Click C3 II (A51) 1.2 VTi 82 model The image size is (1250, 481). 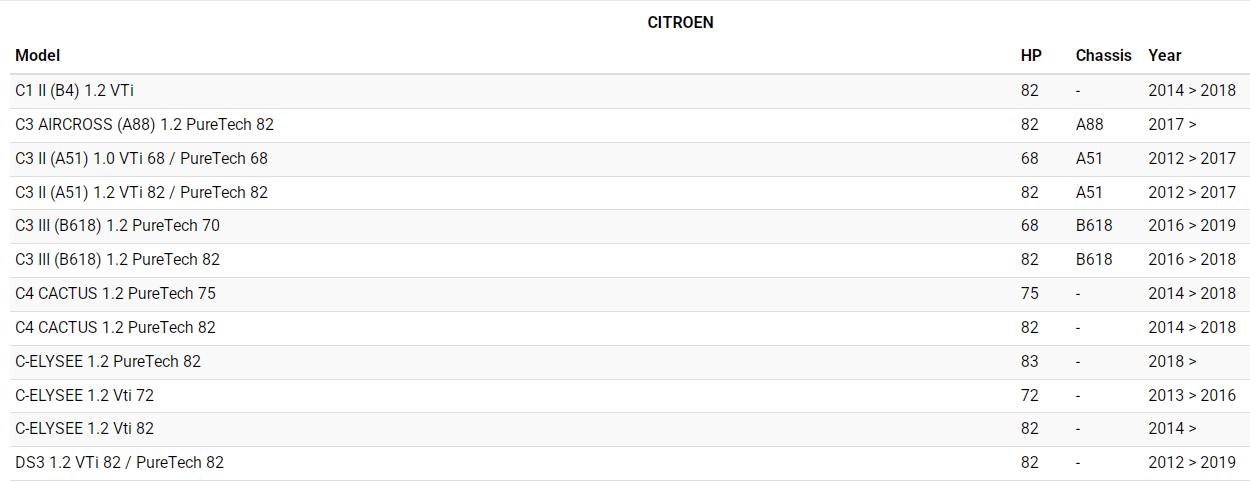141,193
